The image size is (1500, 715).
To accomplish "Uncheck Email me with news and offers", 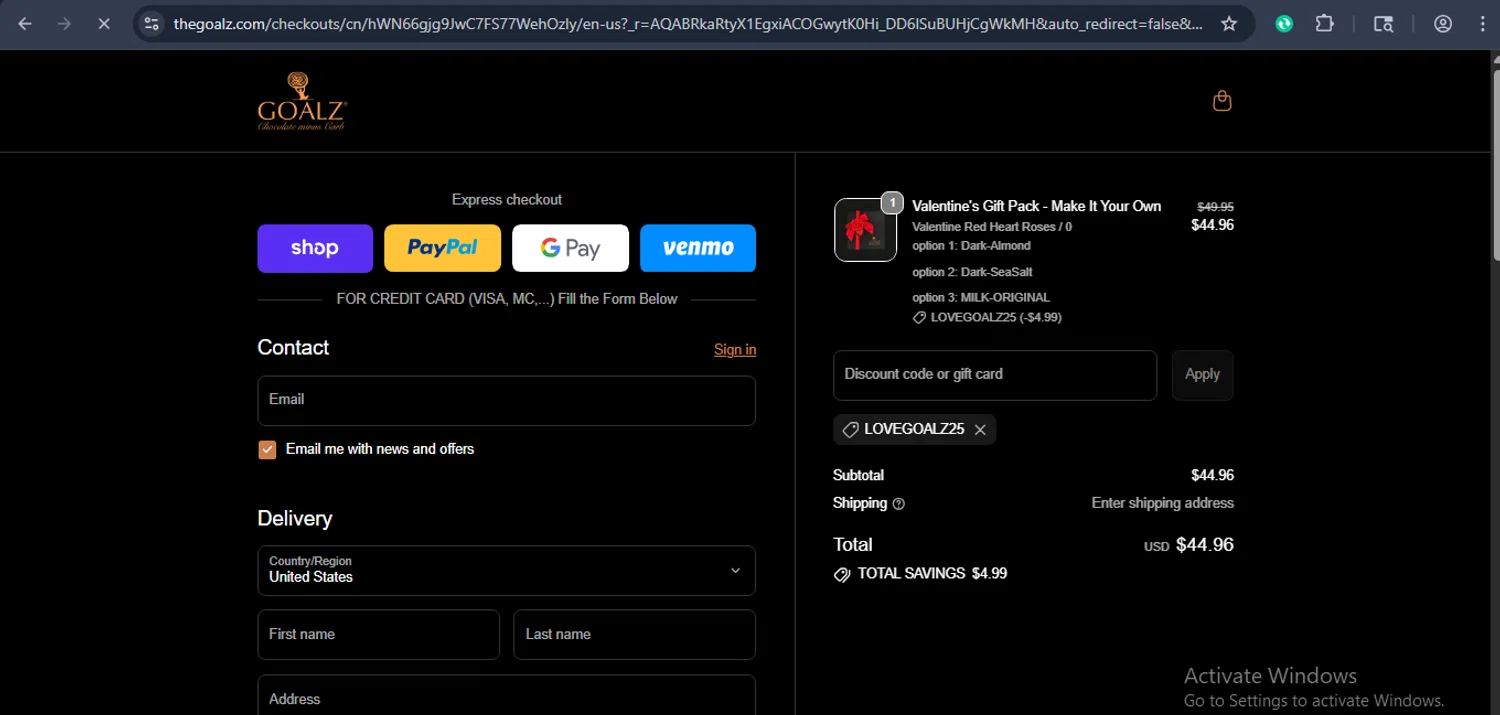I will click(x=267, y=450).
